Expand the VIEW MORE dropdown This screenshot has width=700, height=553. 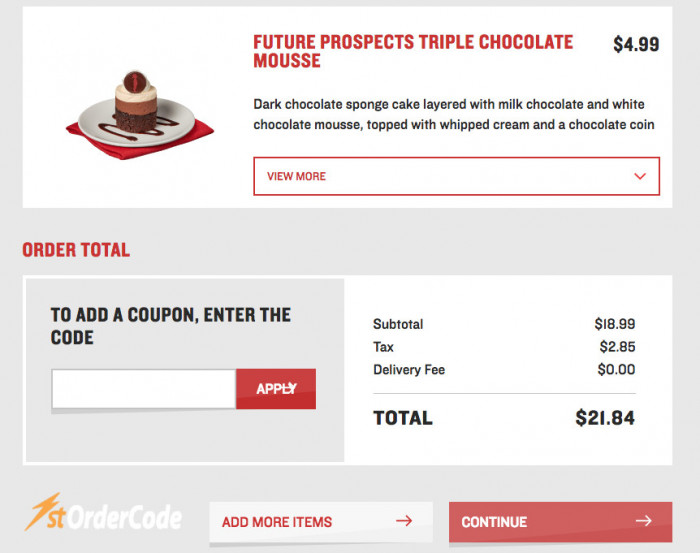[456, 176]
